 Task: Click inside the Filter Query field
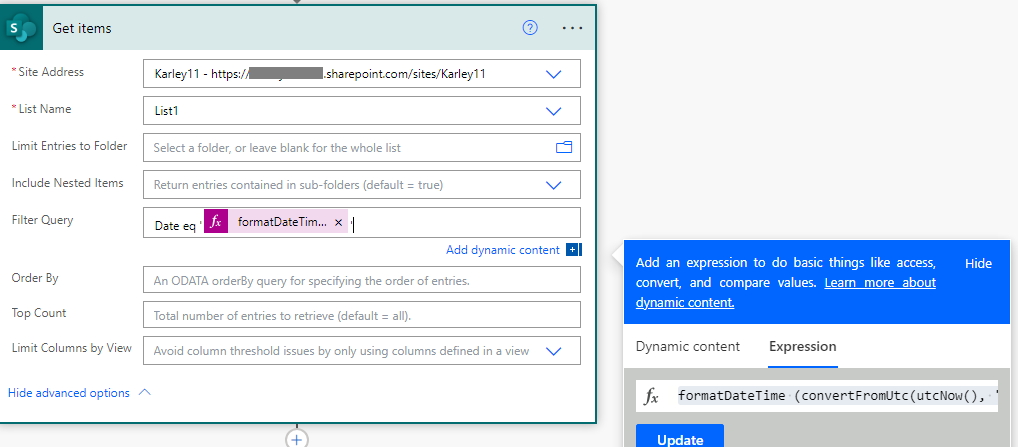click(362, 223)
